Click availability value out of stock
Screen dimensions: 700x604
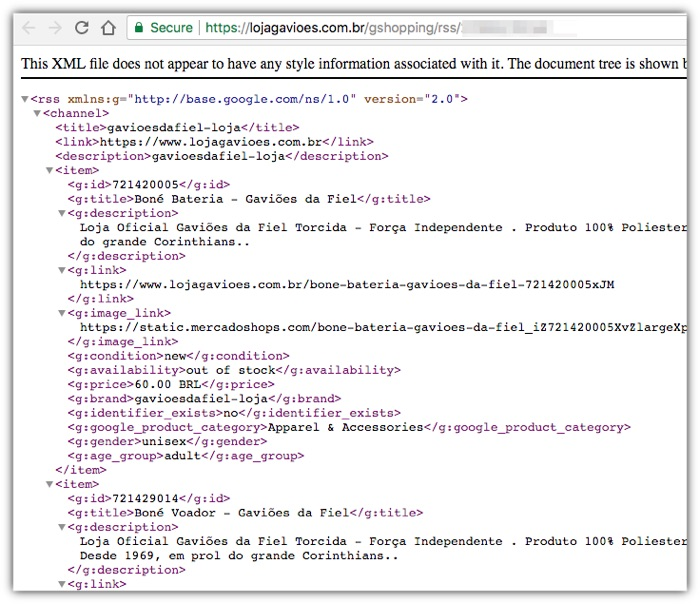pyautogui.click(x=231, y=371)
